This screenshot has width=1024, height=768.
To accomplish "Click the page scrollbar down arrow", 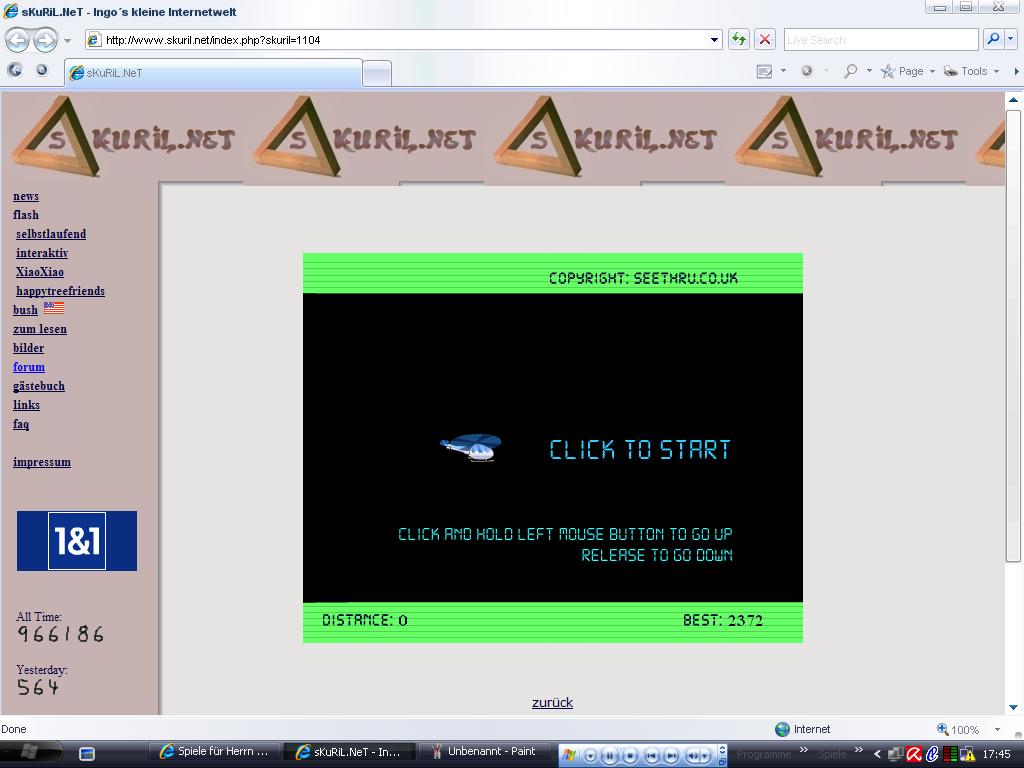I will (x=1013, y=707).
